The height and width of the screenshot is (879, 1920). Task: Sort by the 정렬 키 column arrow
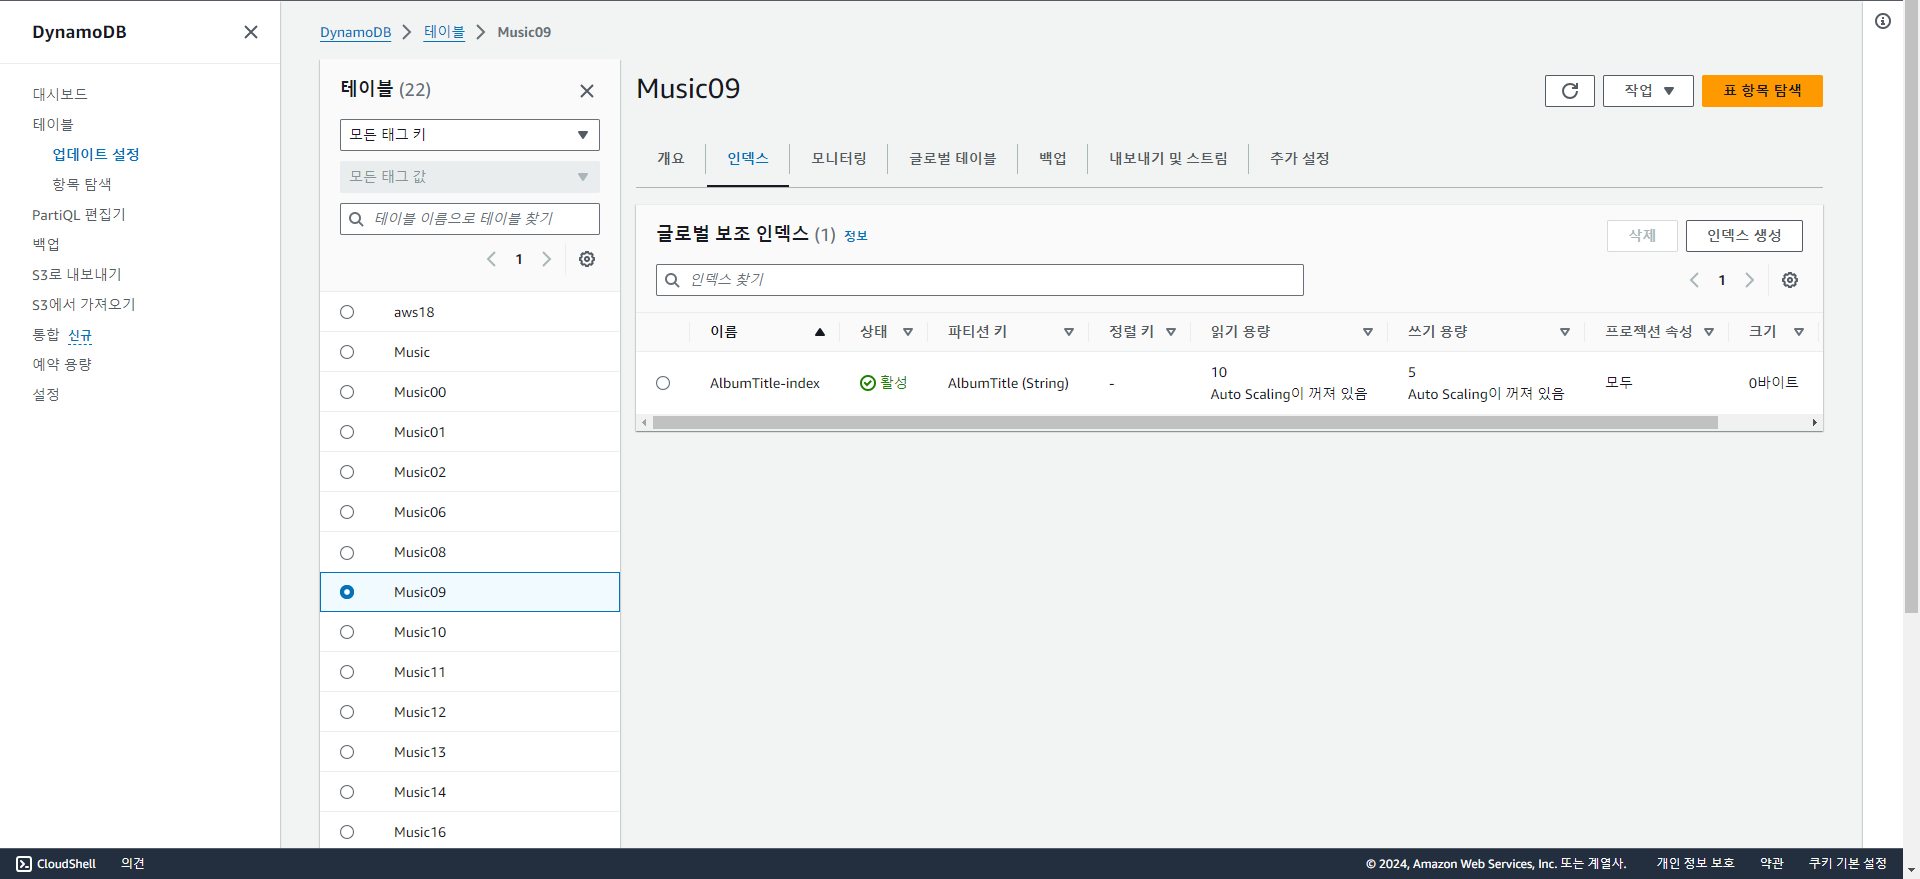pyautogui.click(x=1171, y=332)
